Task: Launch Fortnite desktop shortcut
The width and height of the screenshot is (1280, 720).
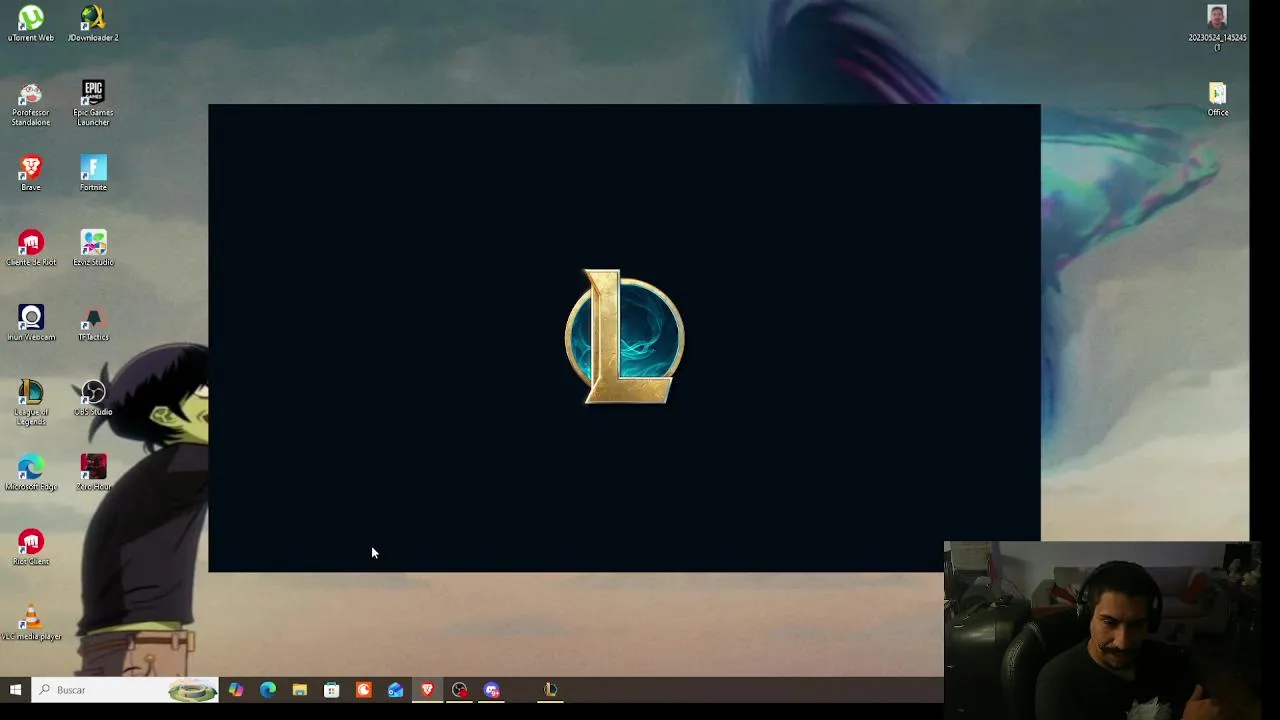Action: coord(93,173)
